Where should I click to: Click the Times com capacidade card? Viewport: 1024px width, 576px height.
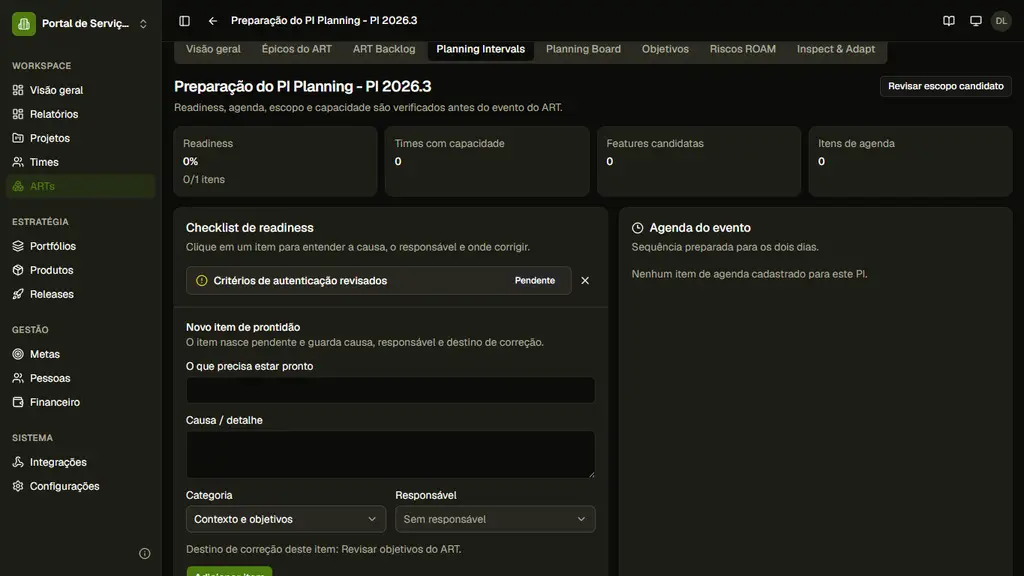pyautogui.click(x=487, y=161)
